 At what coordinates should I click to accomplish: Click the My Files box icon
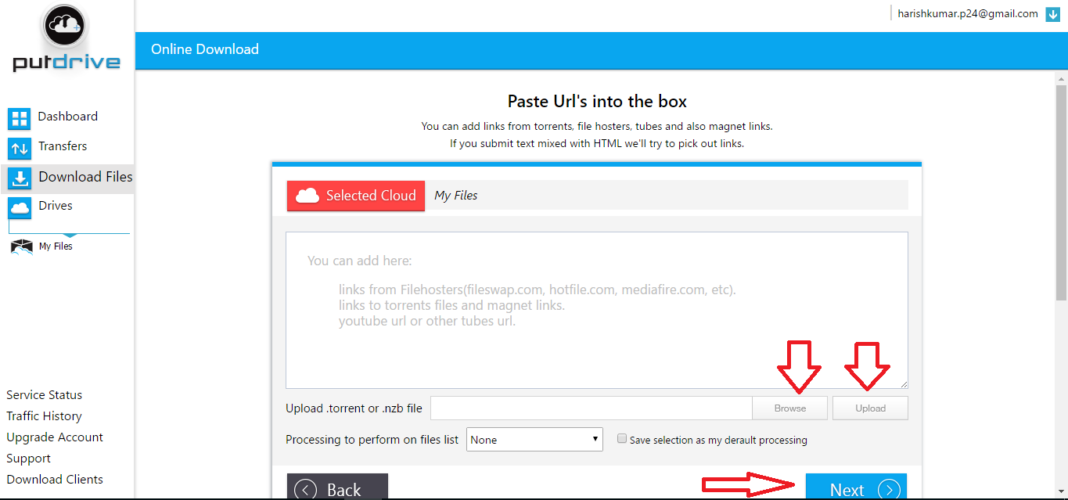pyautogui.click(x=22, y=247)
